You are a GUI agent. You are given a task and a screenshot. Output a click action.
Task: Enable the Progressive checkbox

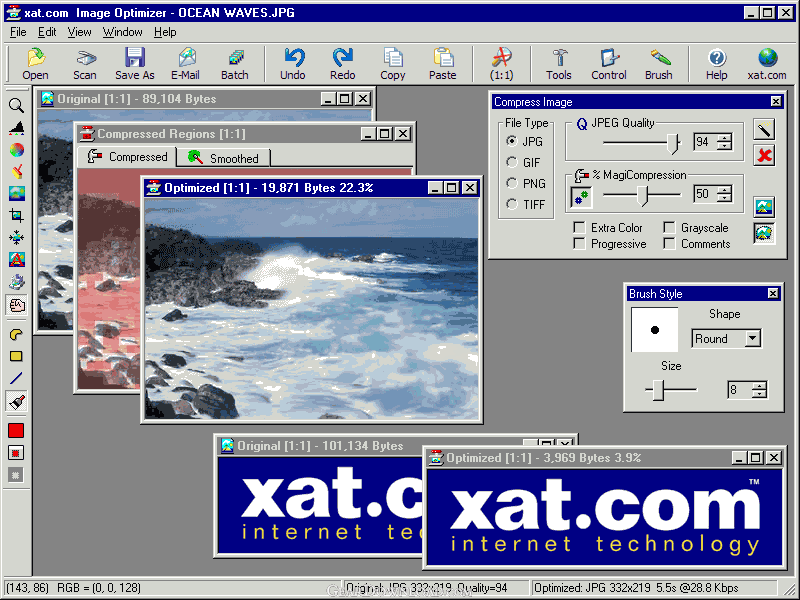pos(579,244)
